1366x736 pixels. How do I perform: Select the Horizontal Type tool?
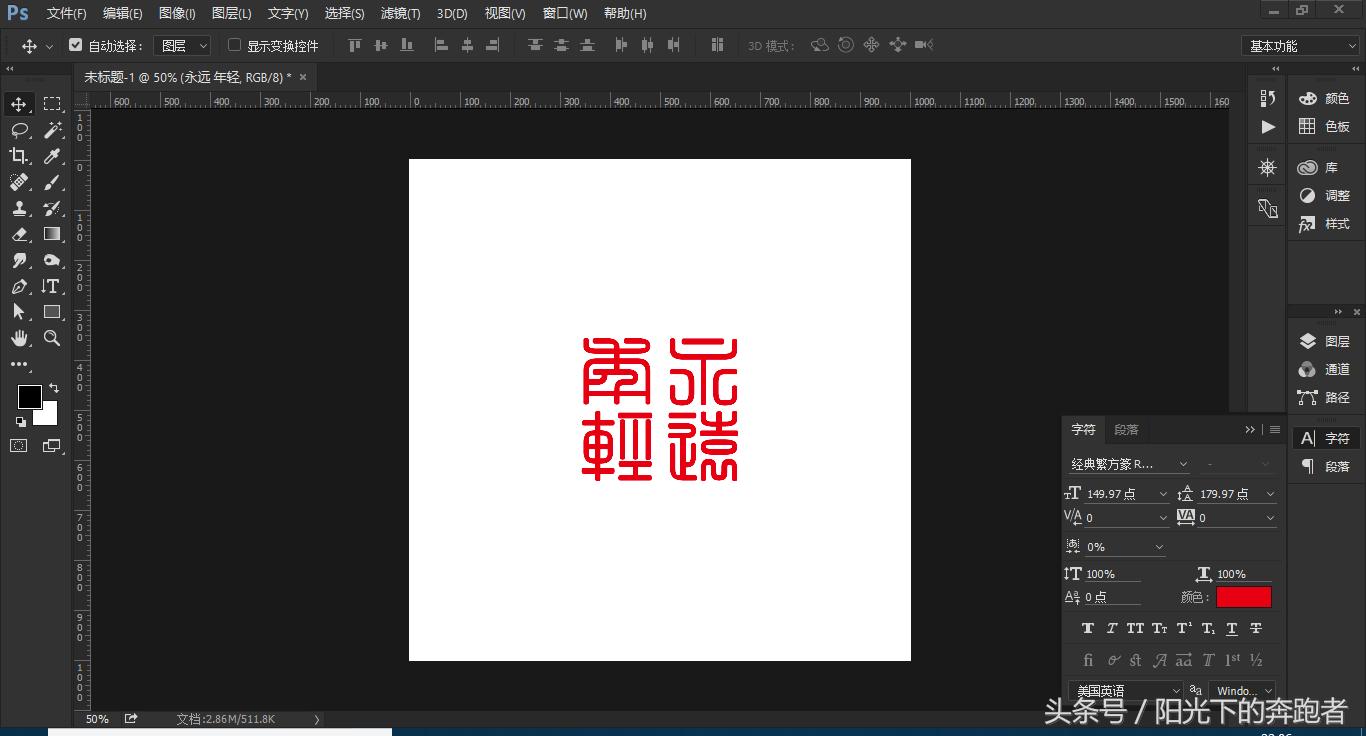pos(52,286)
